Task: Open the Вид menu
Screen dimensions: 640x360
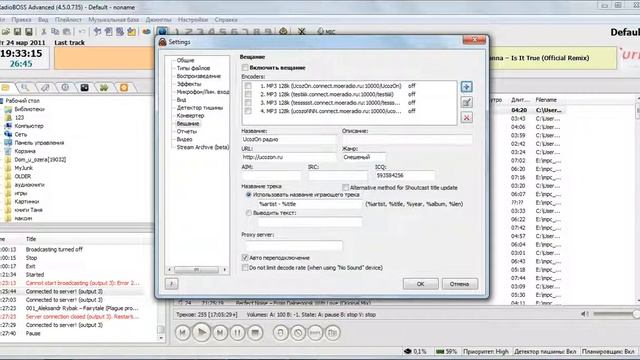Action: [x=43, y=20]
